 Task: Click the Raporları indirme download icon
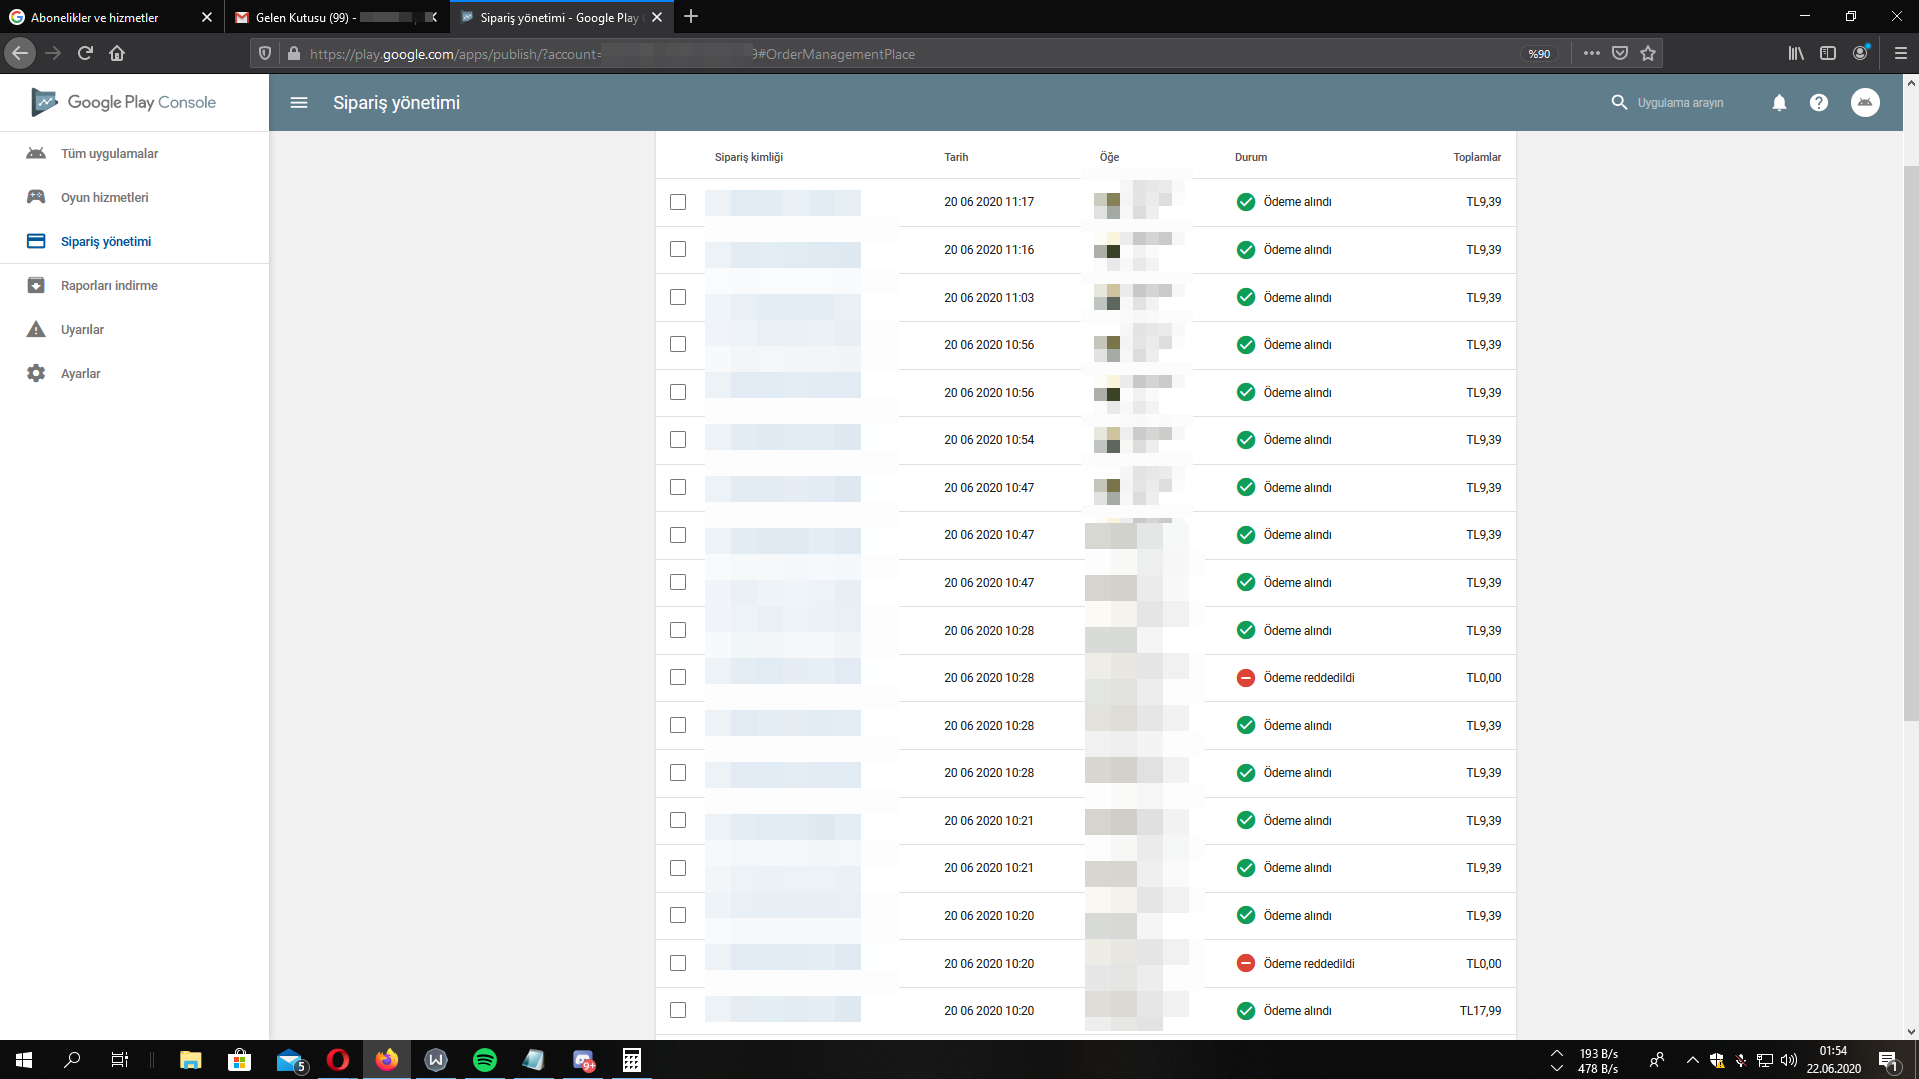[x=36, y=285]
